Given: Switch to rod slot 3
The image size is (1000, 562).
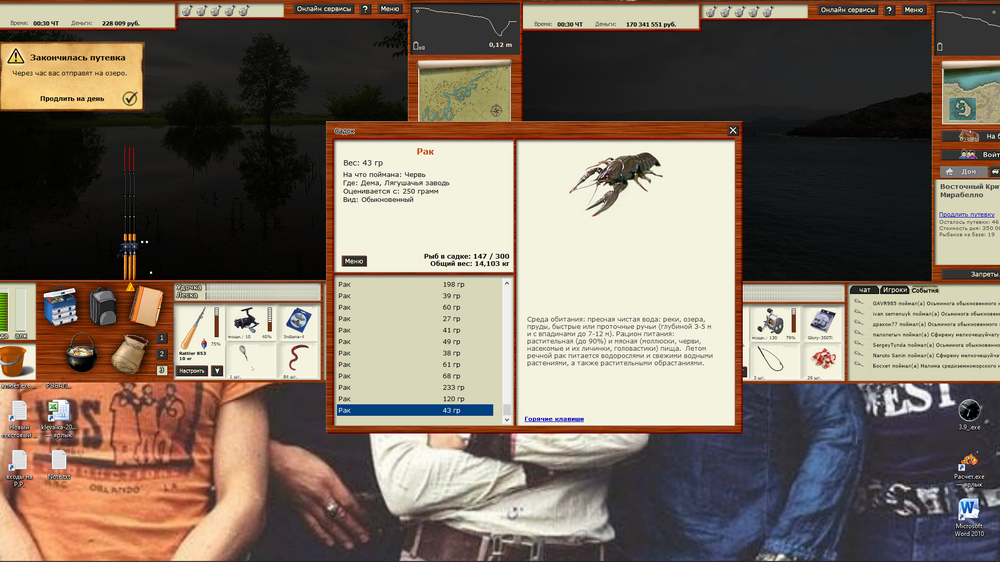Looking at the screenshot, I should (161, 370).
